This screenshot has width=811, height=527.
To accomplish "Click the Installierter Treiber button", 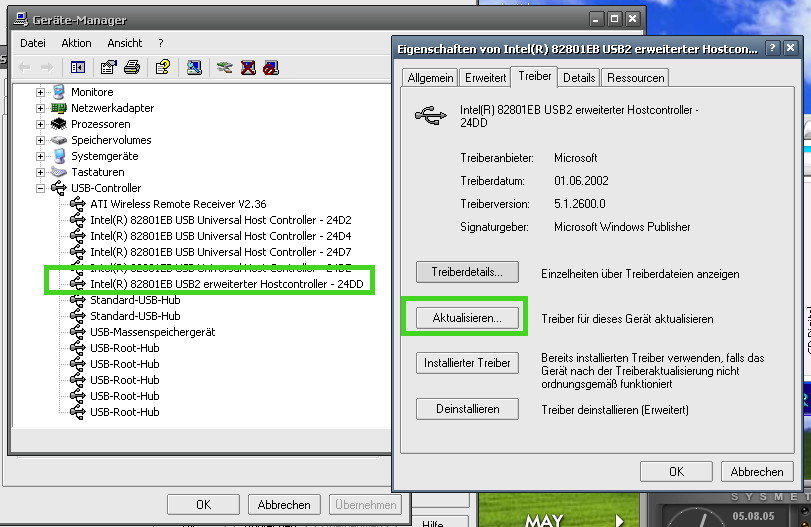I will click(467, 363).
